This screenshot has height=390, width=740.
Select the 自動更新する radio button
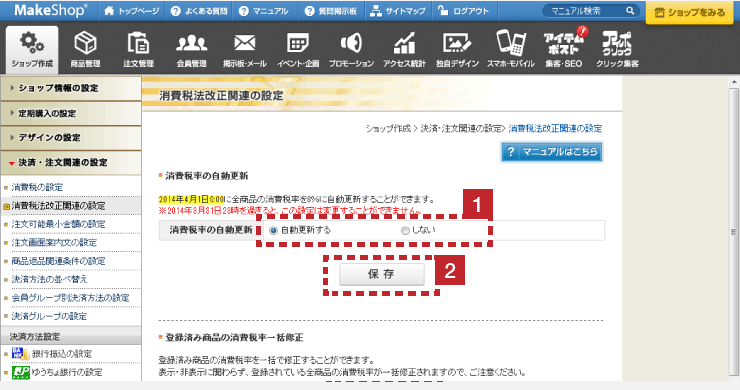273,230
